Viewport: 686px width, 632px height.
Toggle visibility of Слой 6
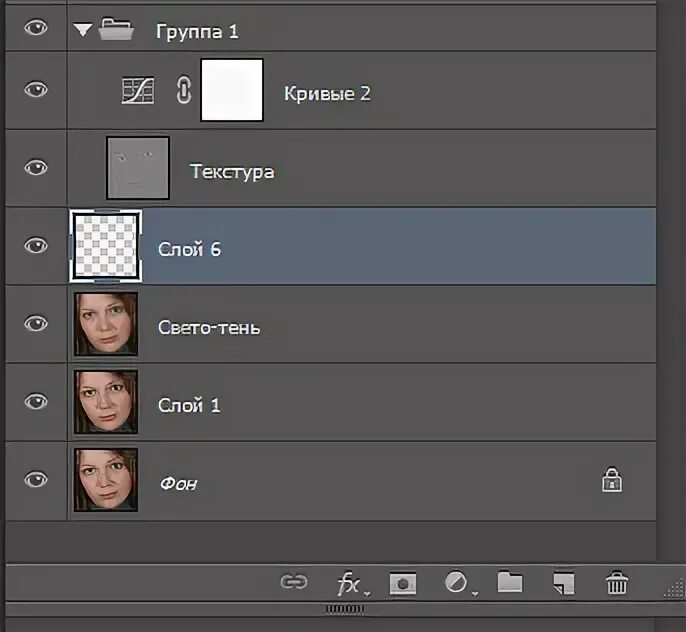click(36, 245)
